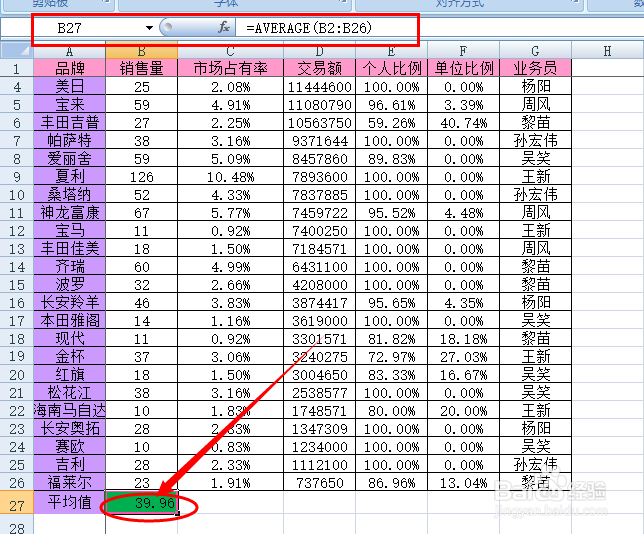Select row 9 header

tap(17, 177)
